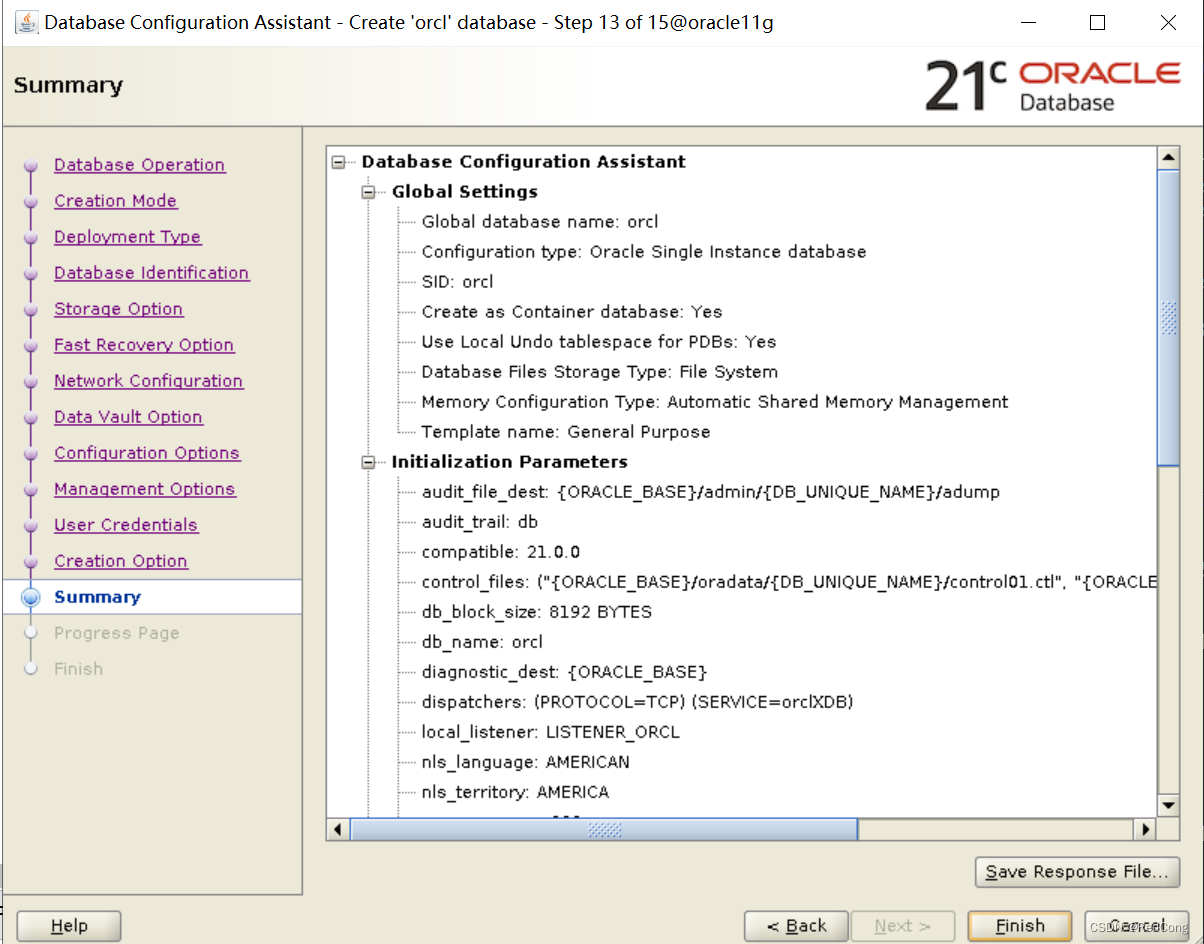Click the Save Response File button
1204x944 pixels.
pos(1077,872)
